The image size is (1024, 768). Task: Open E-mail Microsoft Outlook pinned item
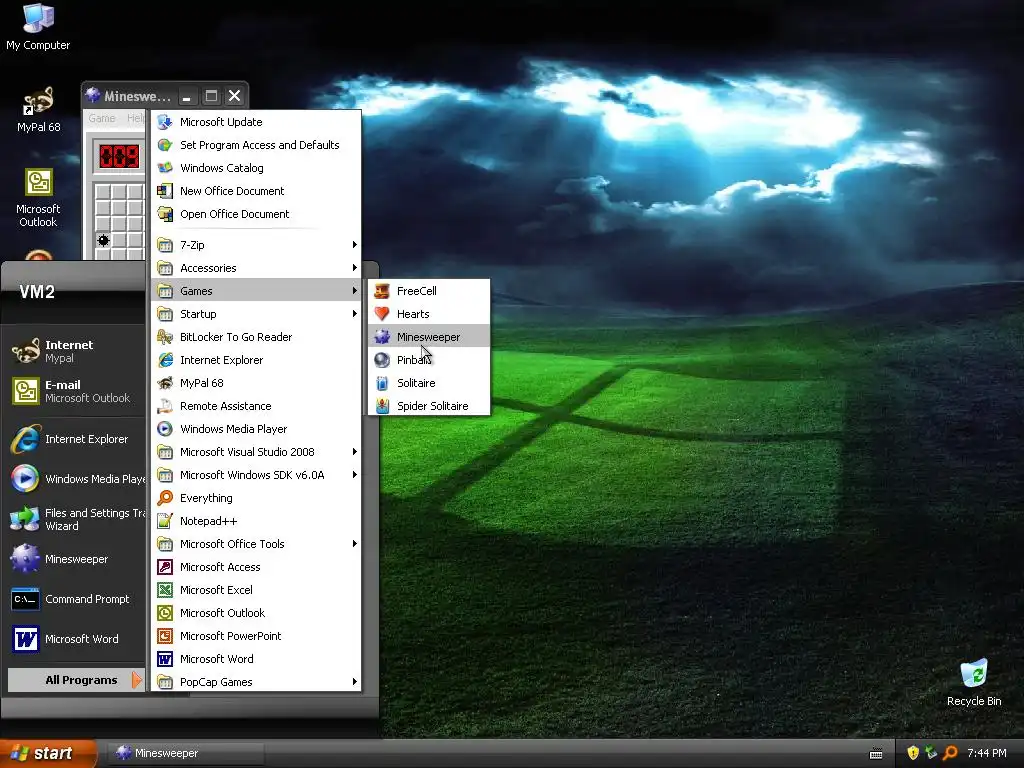76,391
